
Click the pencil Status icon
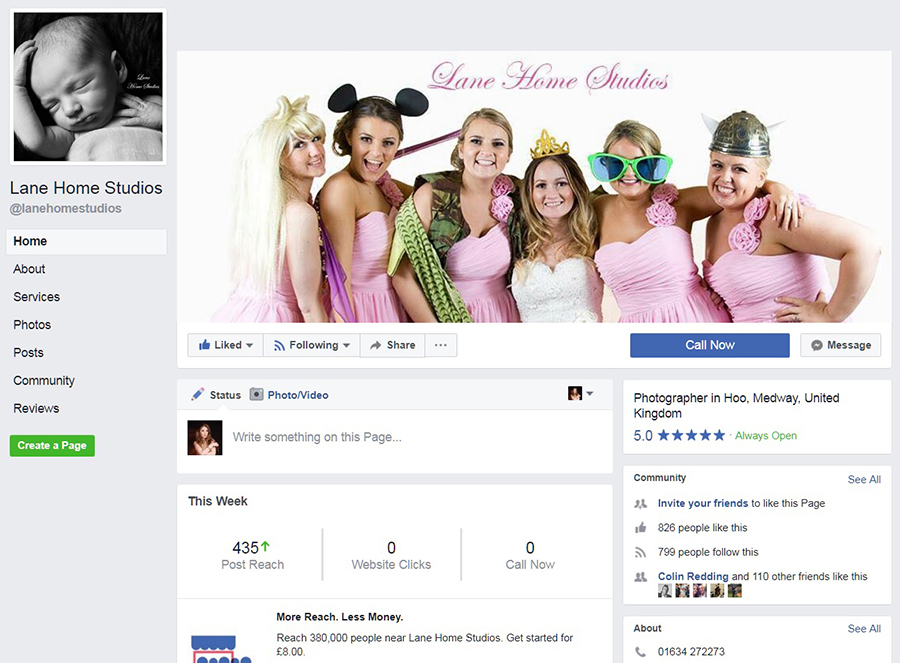pyautogui.click(x=198, y=394)
